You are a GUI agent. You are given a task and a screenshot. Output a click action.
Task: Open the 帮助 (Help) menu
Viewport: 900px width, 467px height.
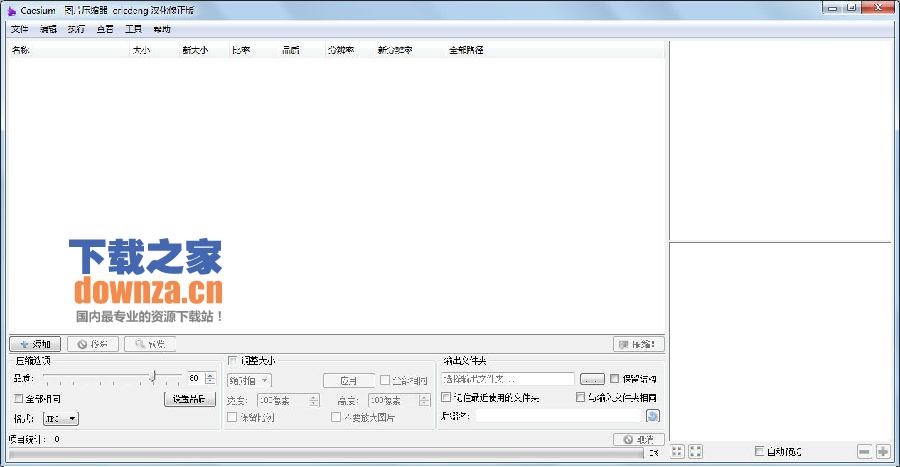(x=162, y=29)
